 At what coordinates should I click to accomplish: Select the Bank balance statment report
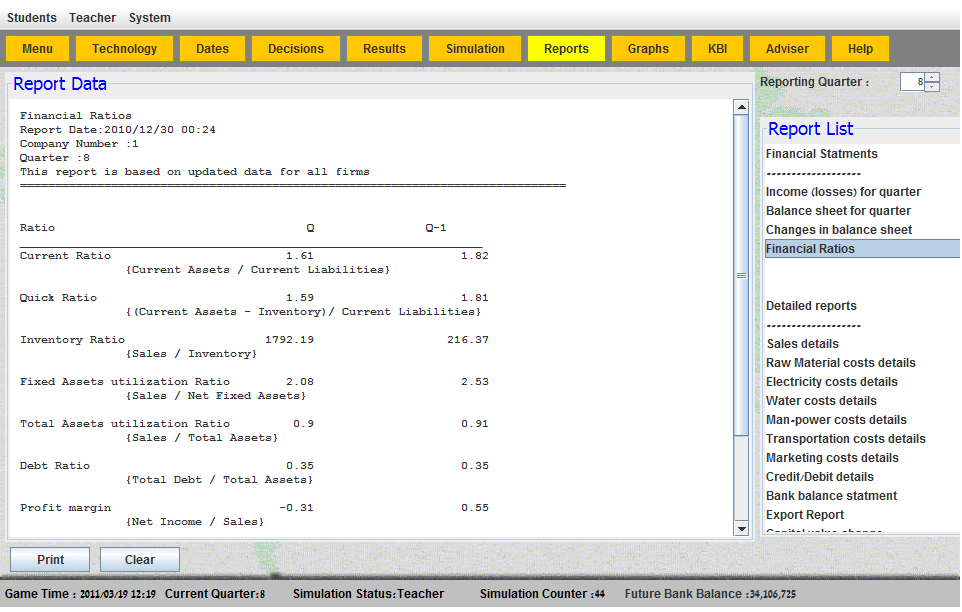[831, 496]
